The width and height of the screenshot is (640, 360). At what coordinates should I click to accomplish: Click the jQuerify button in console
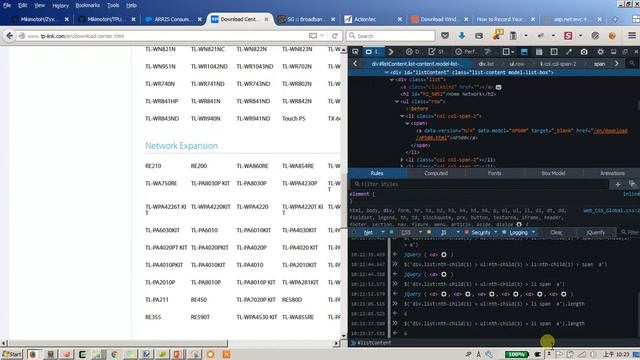595,232
